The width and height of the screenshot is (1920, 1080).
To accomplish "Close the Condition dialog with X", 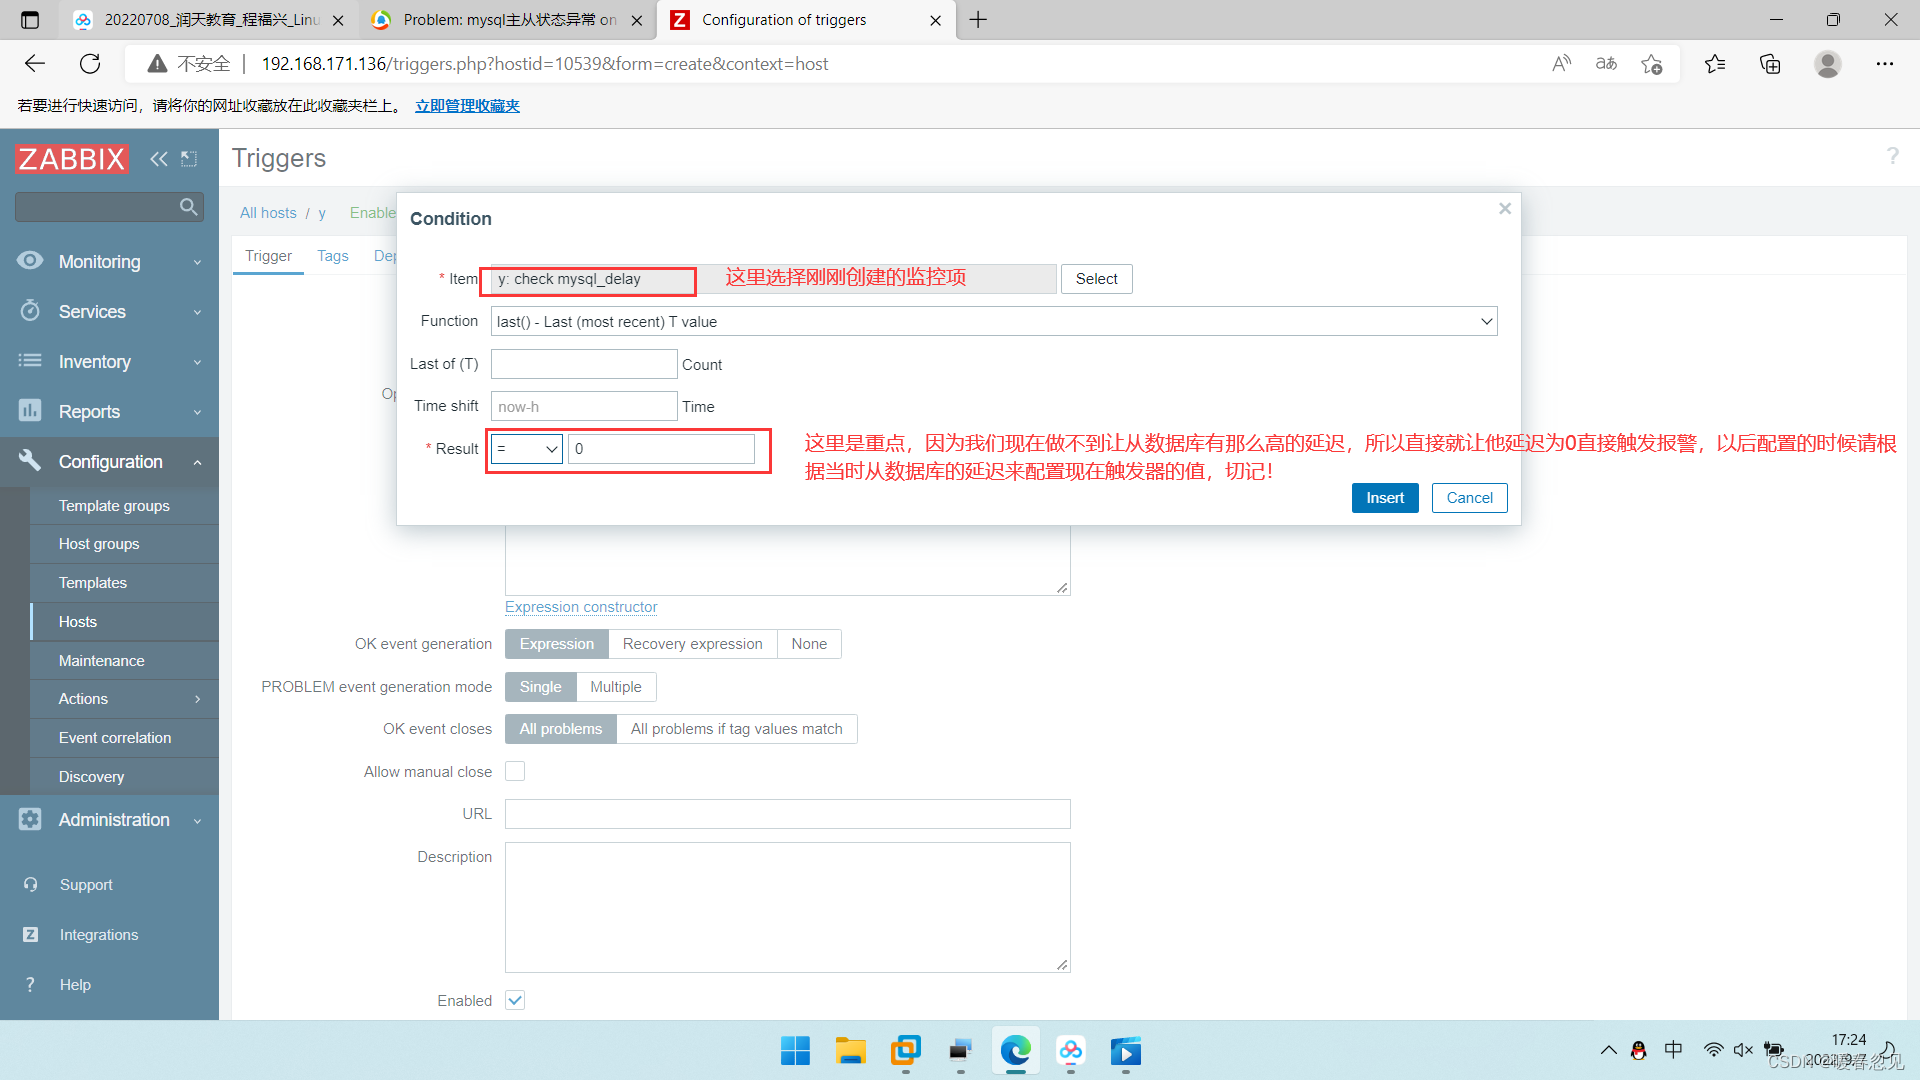I will click(x=1505, y=209).
